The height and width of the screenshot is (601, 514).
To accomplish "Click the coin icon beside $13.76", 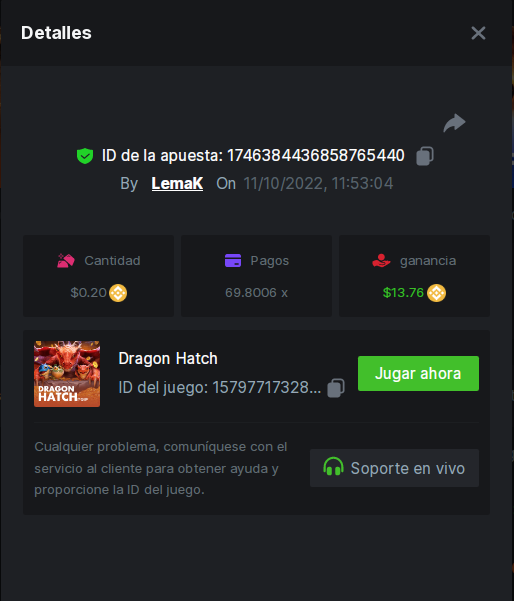I will [437, 293].
